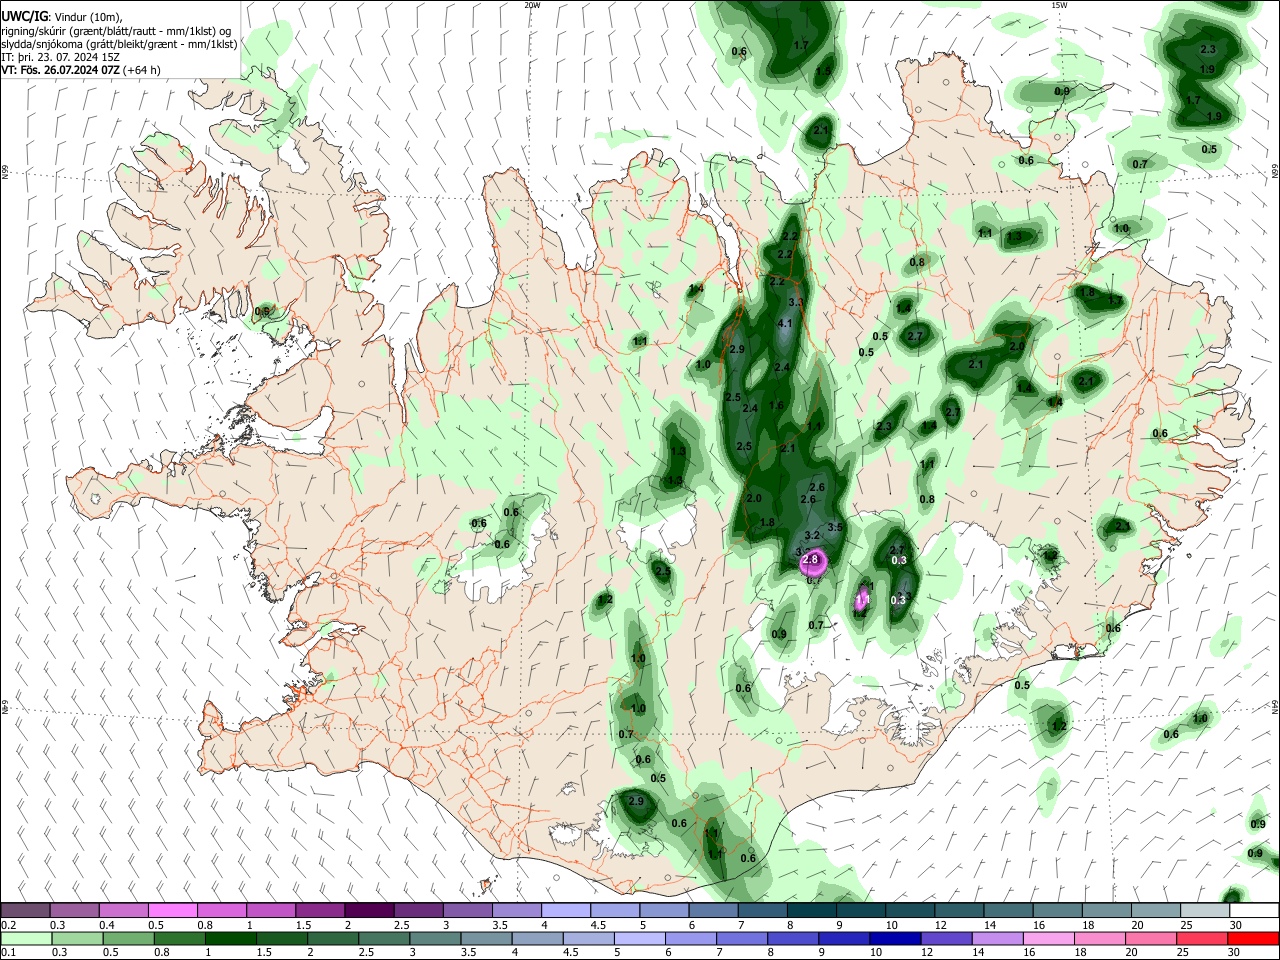
Task: Click the '15W' longitude label
Action: pyautogui.click(x=1059, y=5)
